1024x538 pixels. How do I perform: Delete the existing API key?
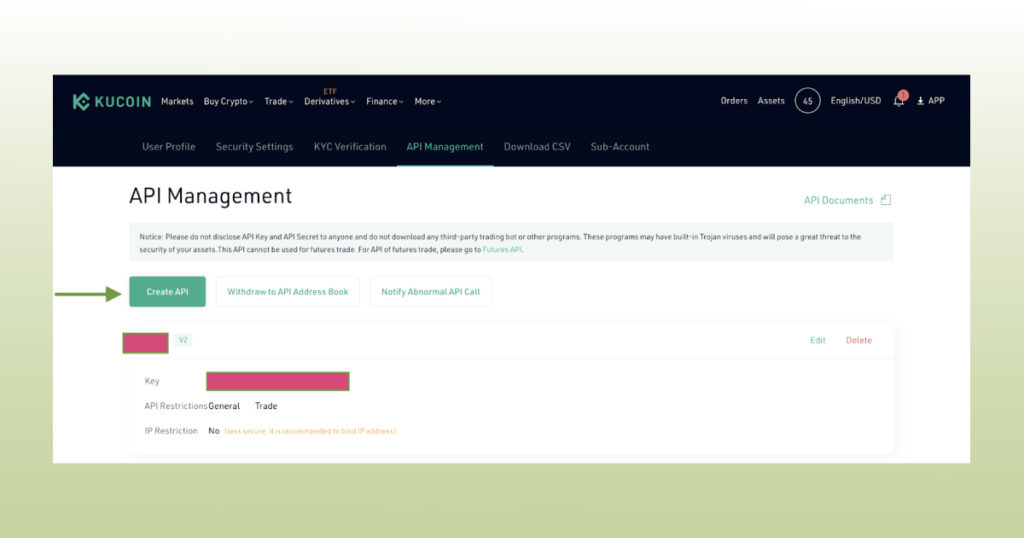[x=859, y=340]
